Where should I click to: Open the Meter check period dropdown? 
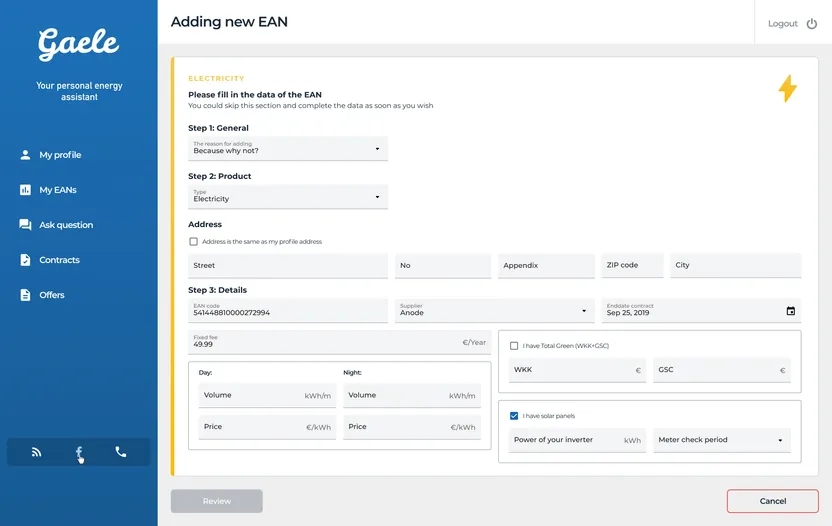722,440
